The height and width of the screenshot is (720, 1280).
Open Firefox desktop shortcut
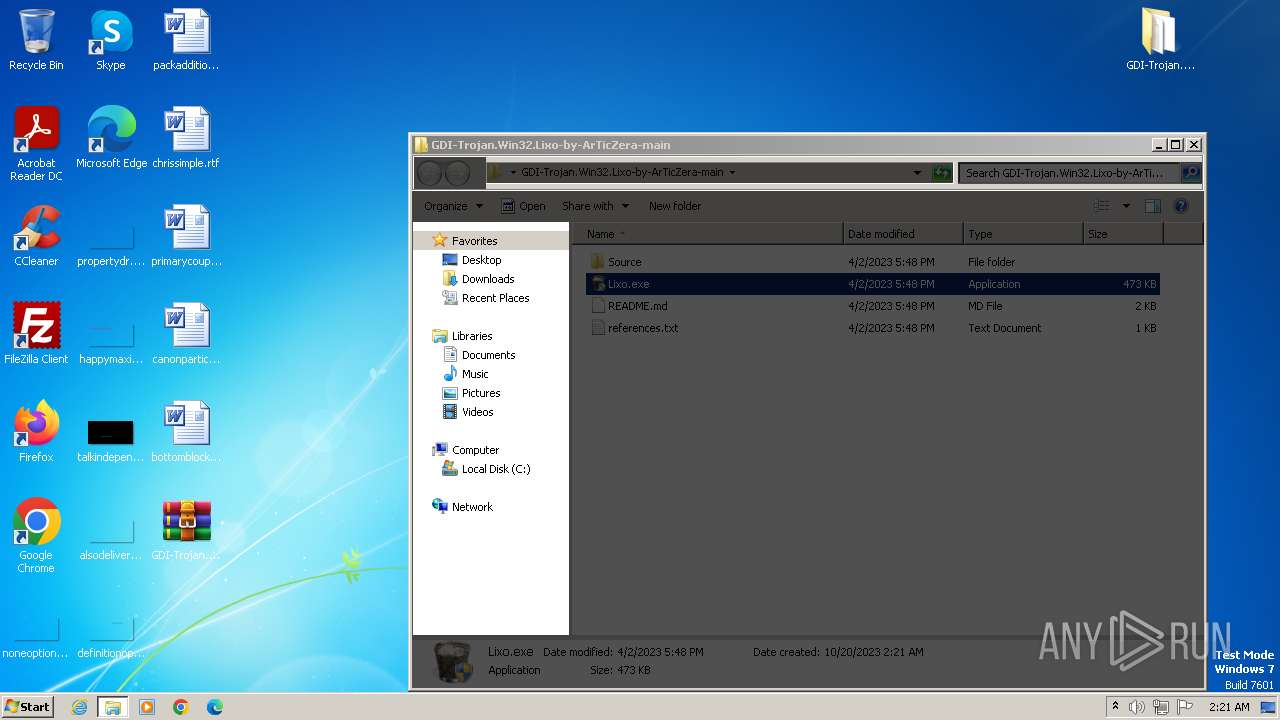tap(36, 432)
